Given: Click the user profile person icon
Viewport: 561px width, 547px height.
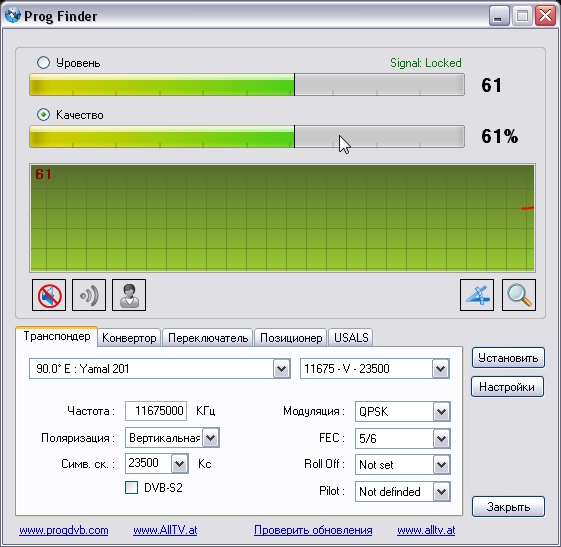Looking at the screenshot, I should pyautogui.click(x=129, y=295).
